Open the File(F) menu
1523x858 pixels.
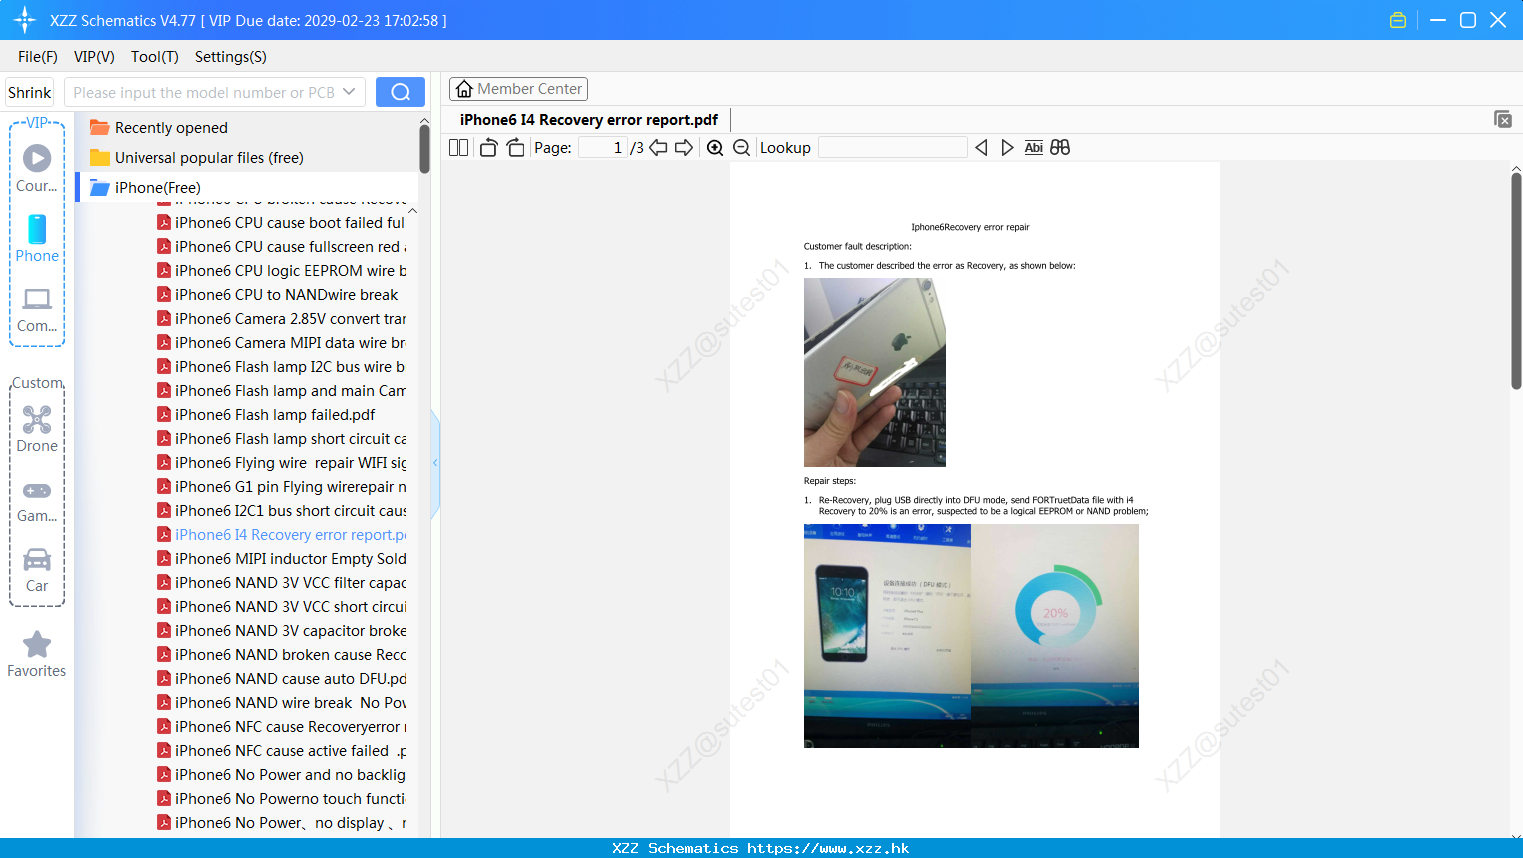(38, 57)
